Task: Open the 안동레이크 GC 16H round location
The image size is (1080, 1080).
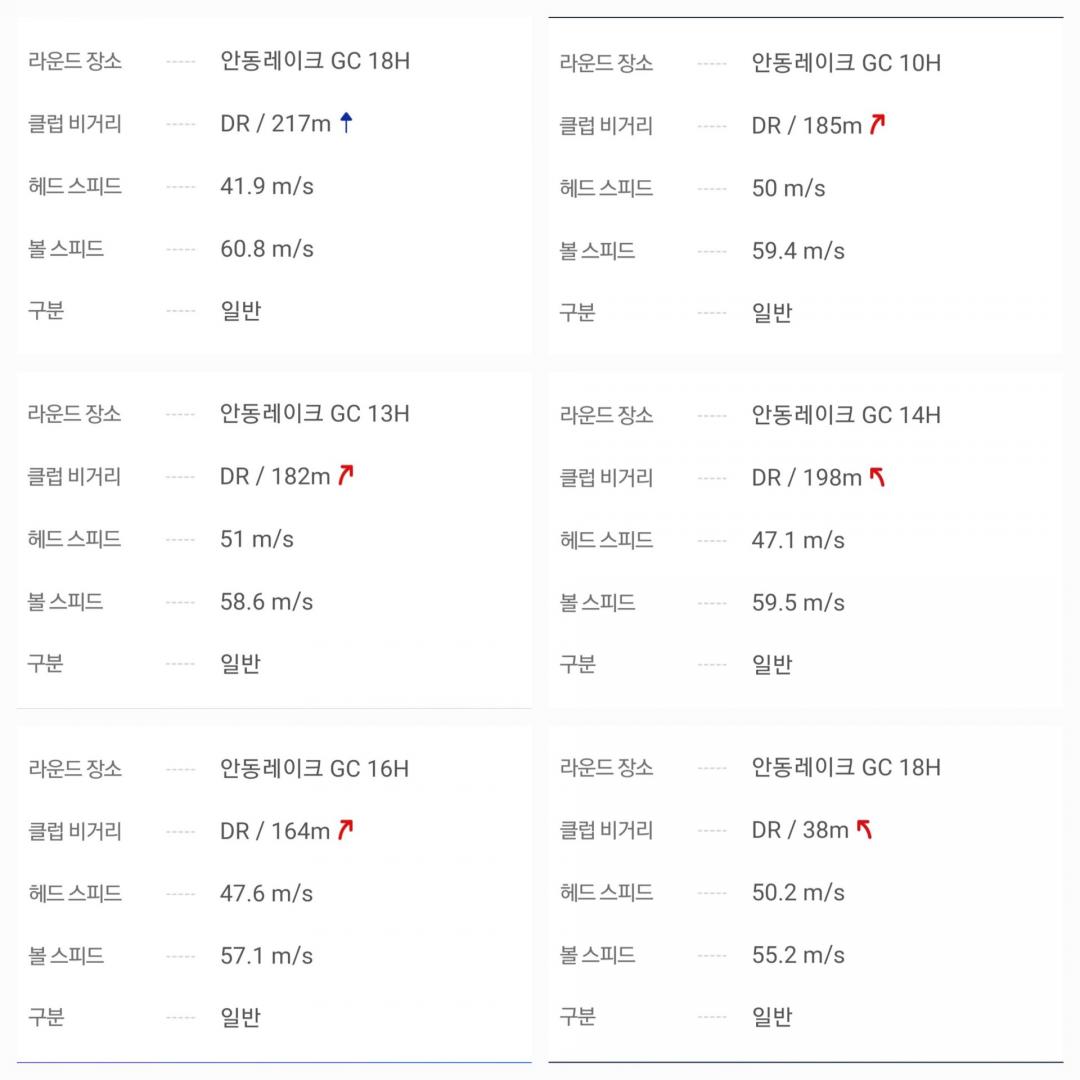Action: 315,768
